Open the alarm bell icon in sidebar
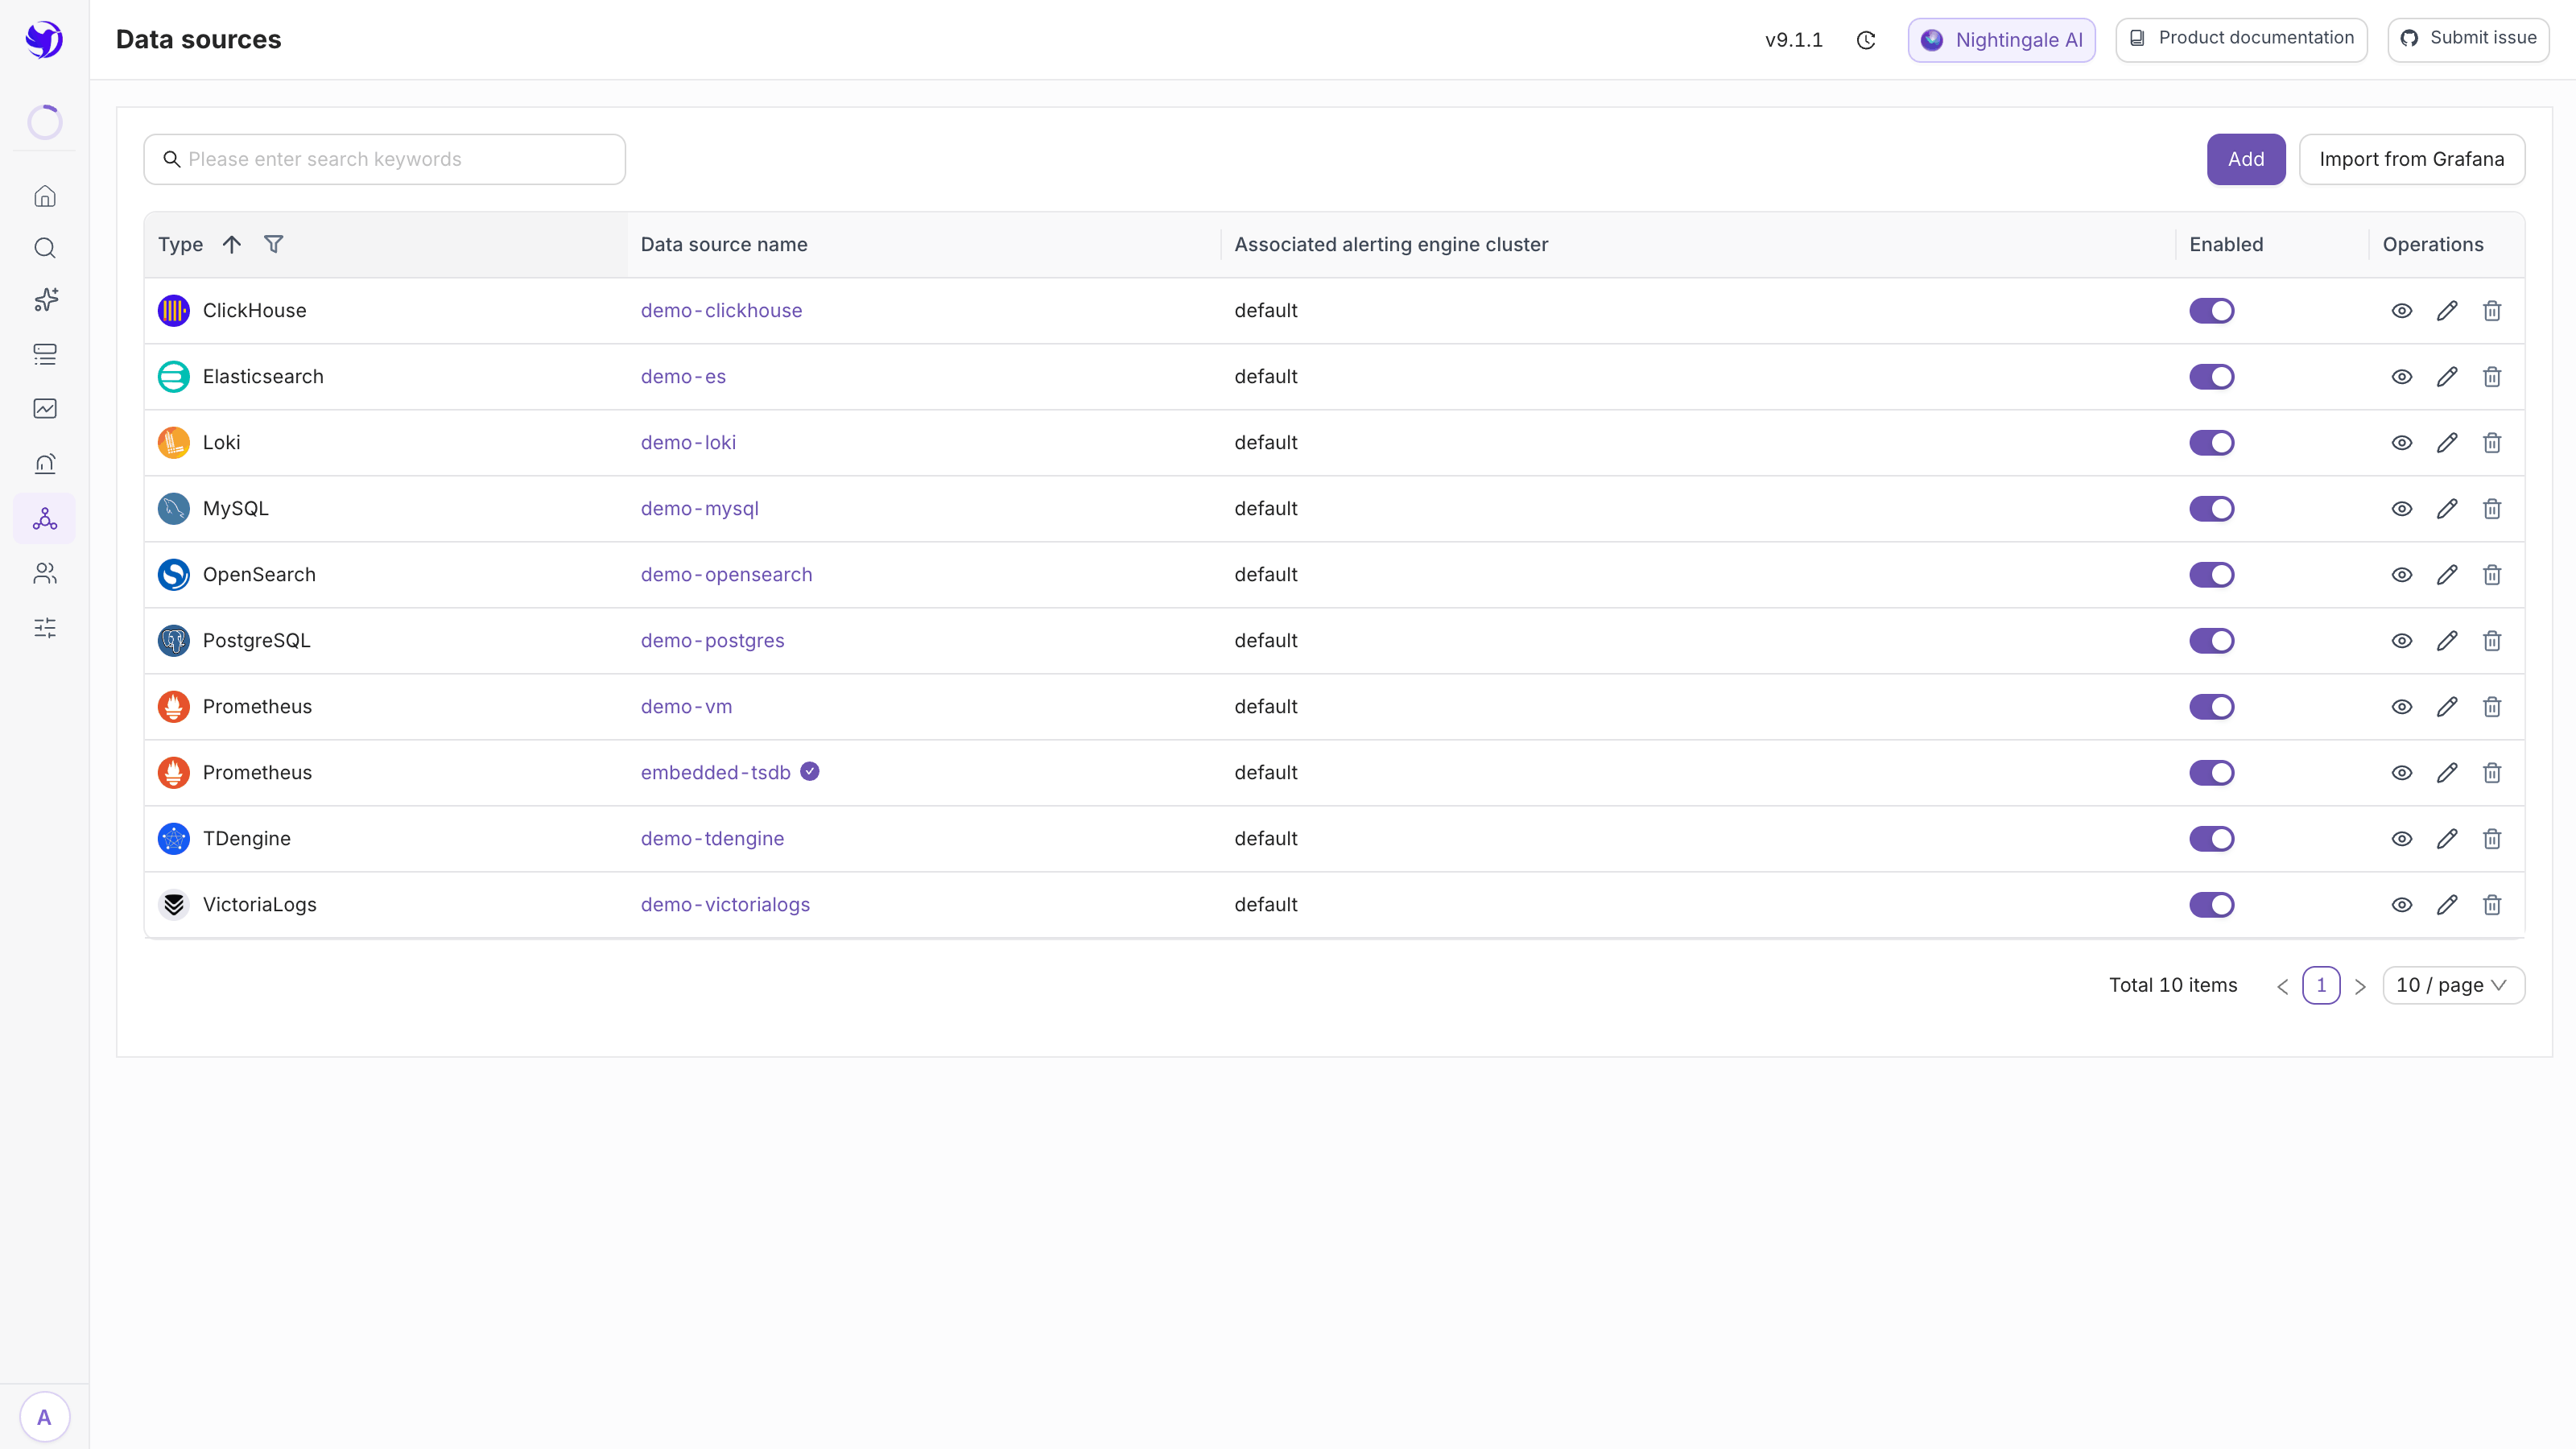This screenshot has height=1449, width=2576. tap(45, 463)
